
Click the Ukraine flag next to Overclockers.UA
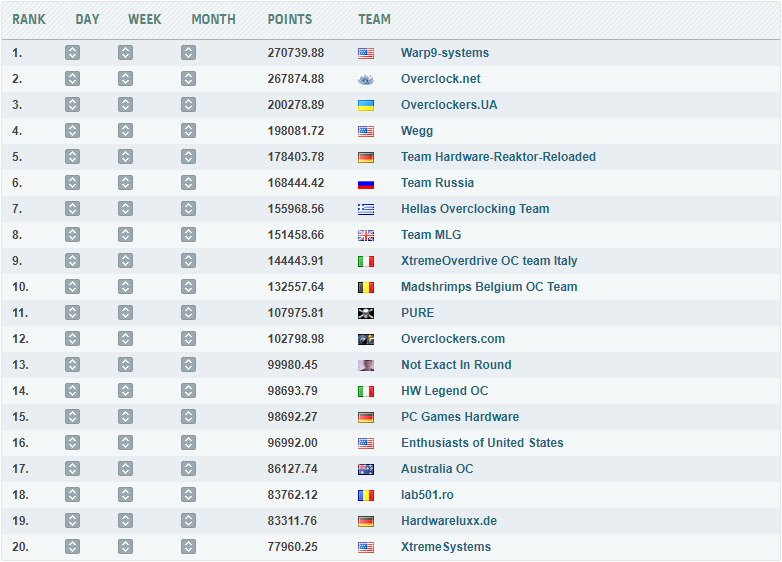[366, 105]
